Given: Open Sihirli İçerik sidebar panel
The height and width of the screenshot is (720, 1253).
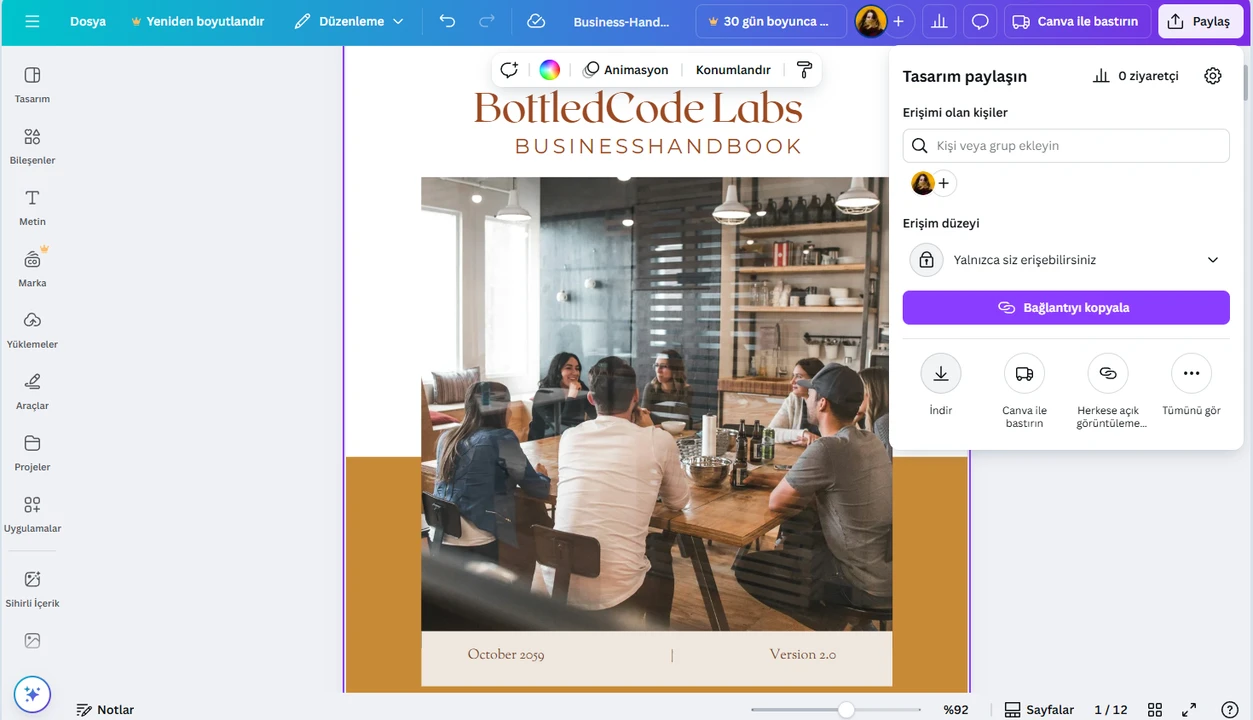Looking at the screenshot, I should tap(32, 589).
